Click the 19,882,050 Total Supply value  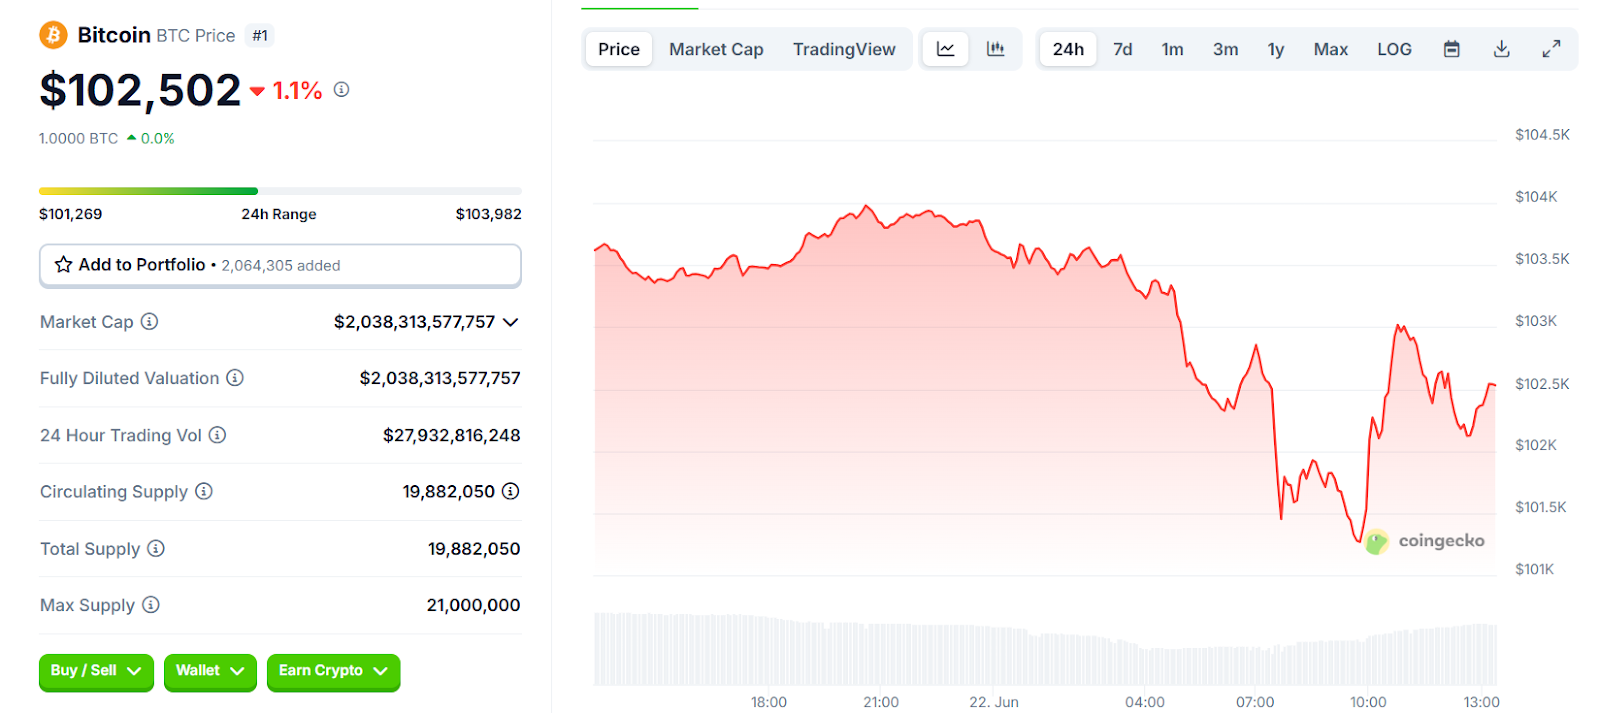474,549
